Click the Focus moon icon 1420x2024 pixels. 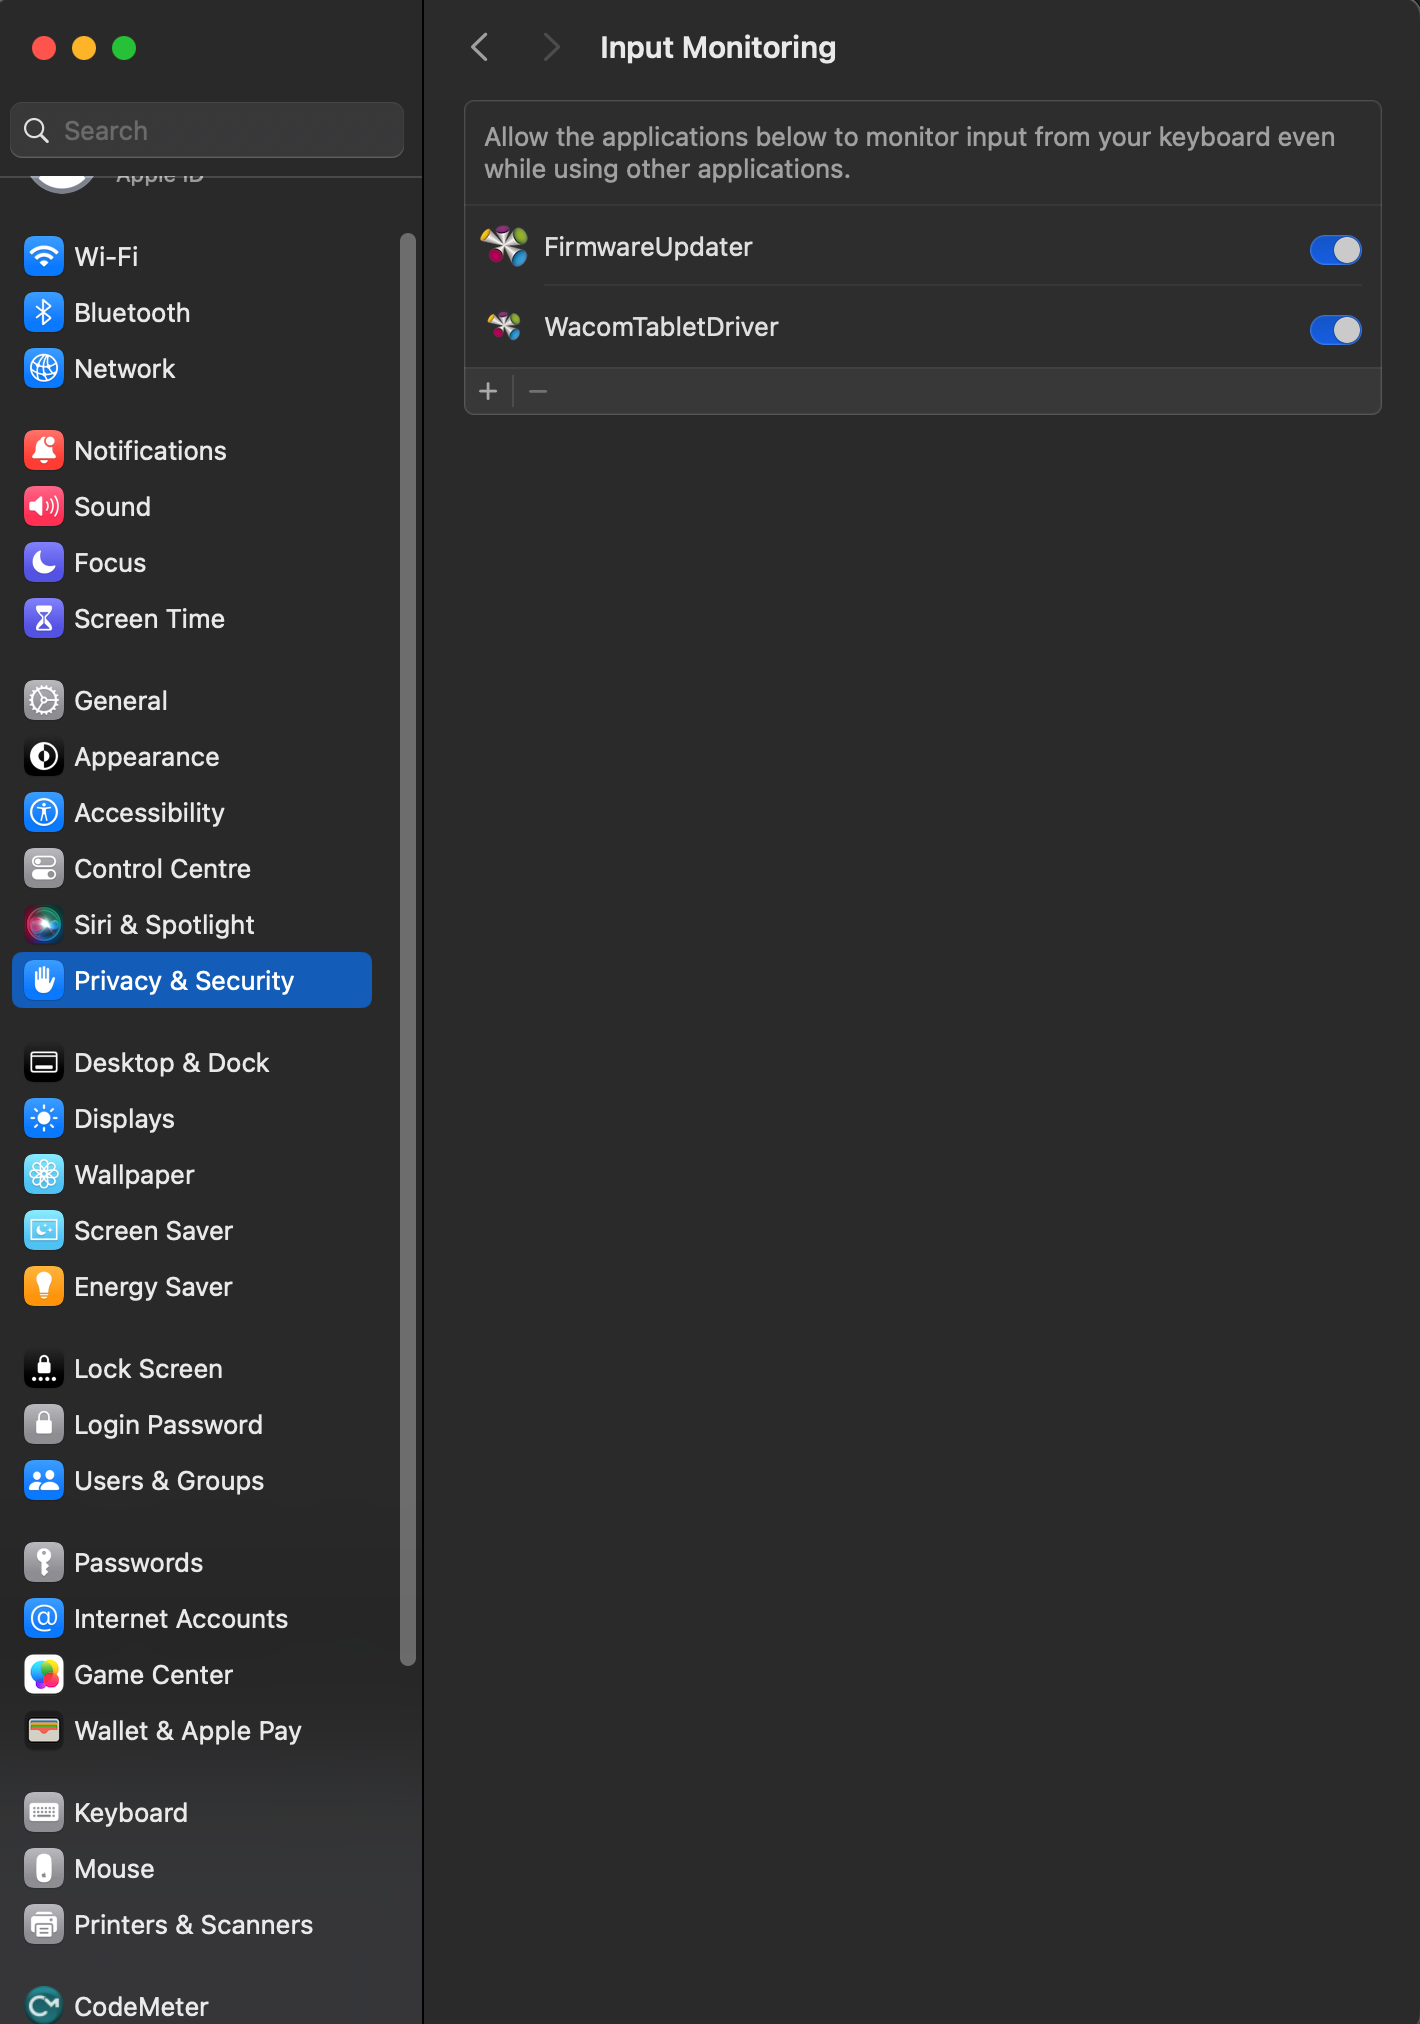[x=44, y=563]
